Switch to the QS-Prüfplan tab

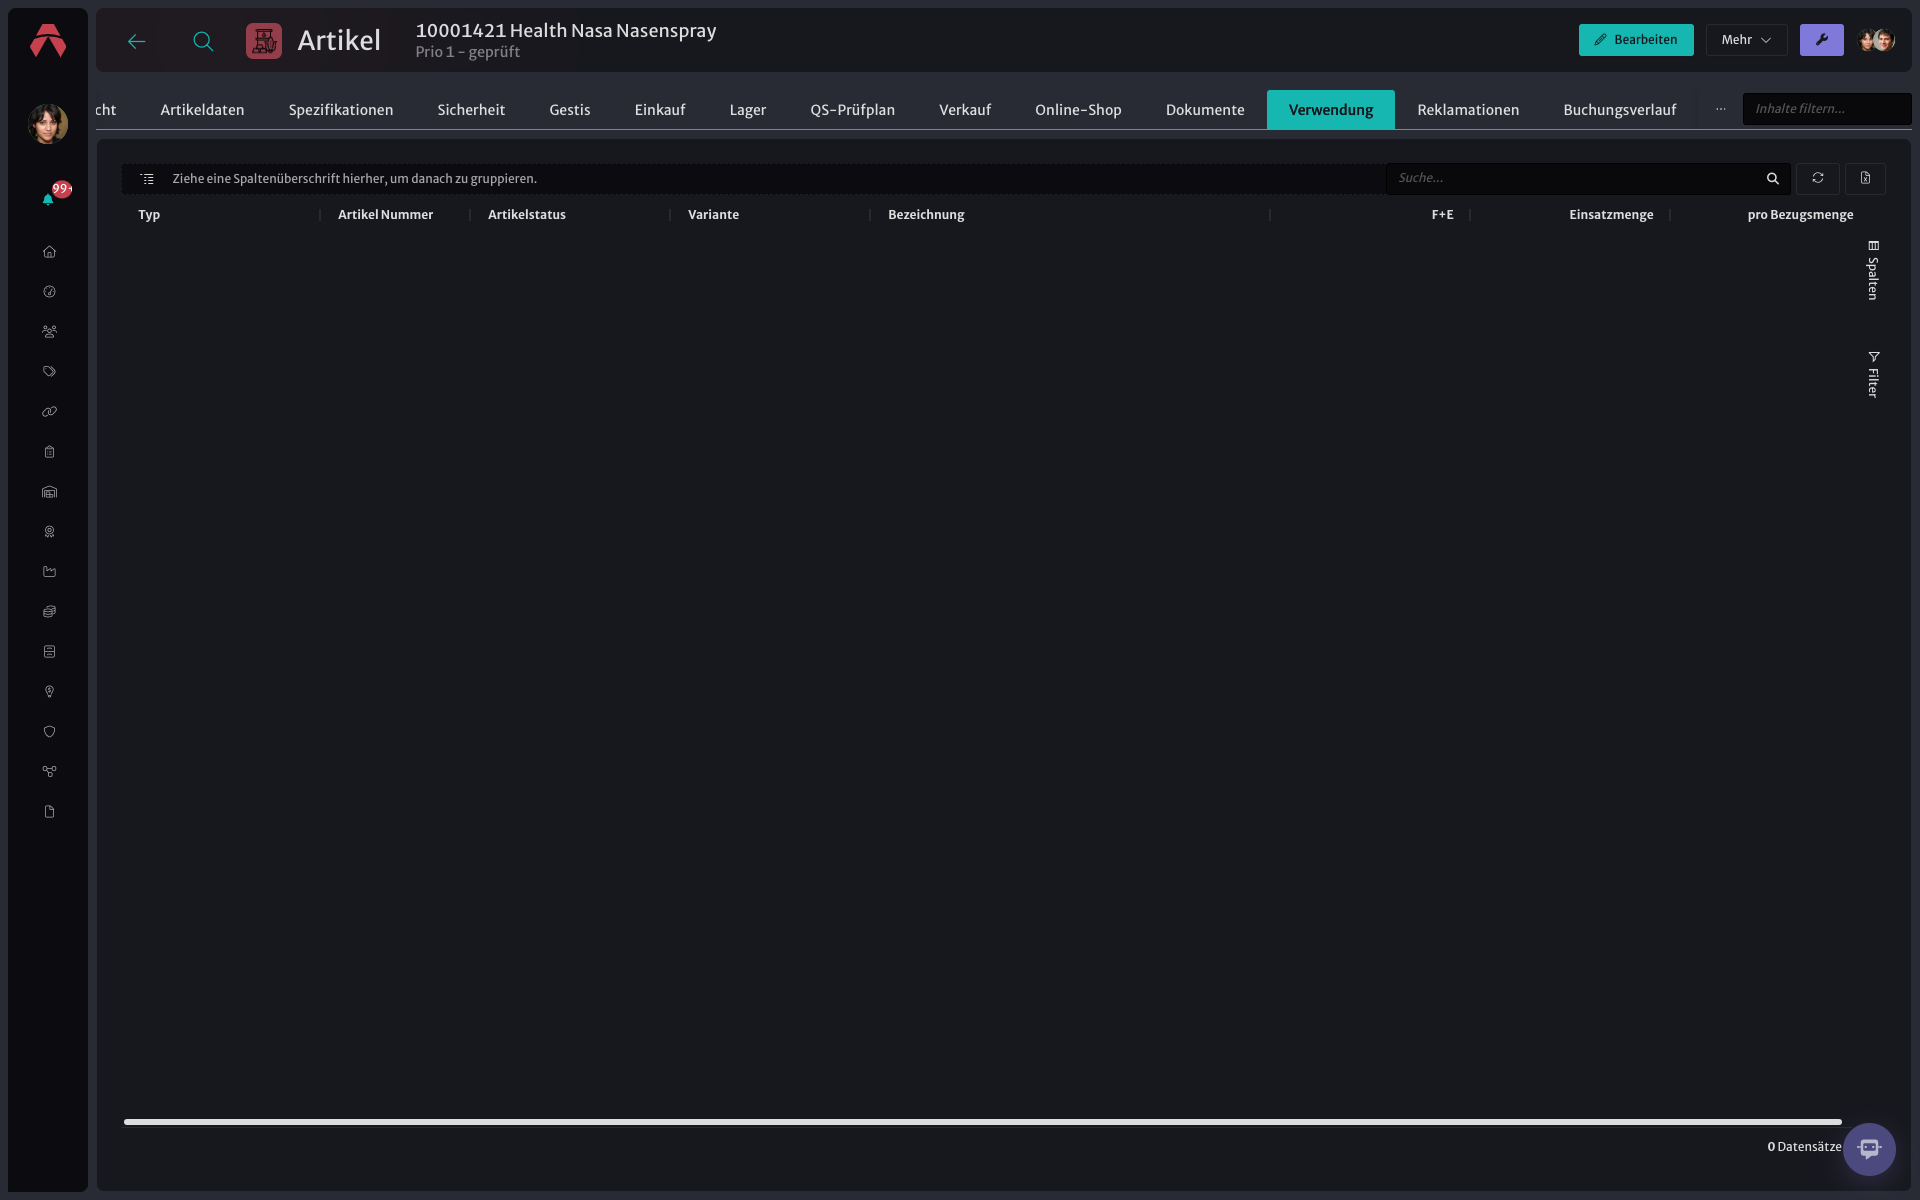click(x=853, y=110)
